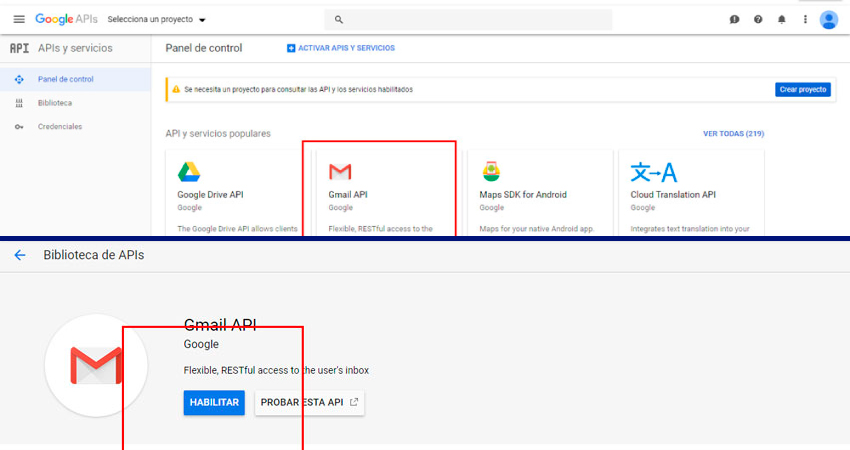Click the external-link icon on Probar esta API

pyautogui.click(x=354, y=402)
